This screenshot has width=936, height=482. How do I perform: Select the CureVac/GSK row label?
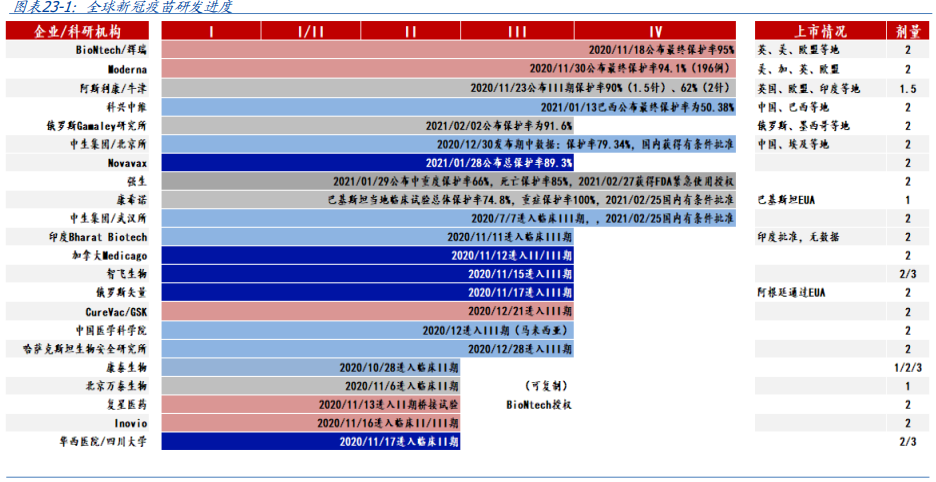116,312
